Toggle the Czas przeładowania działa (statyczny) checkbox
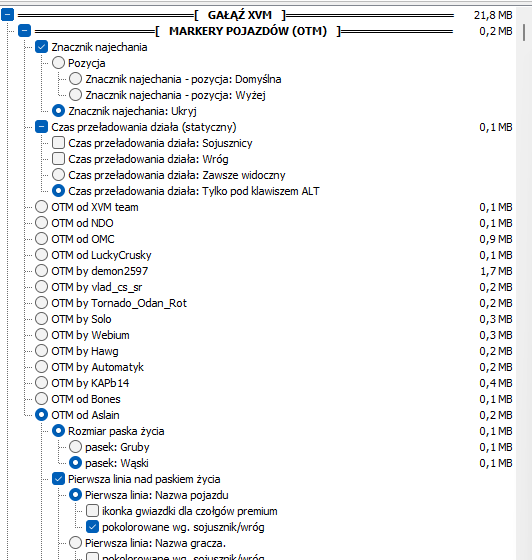This screenshot has height=560, width=532. [x=41, y=127]
